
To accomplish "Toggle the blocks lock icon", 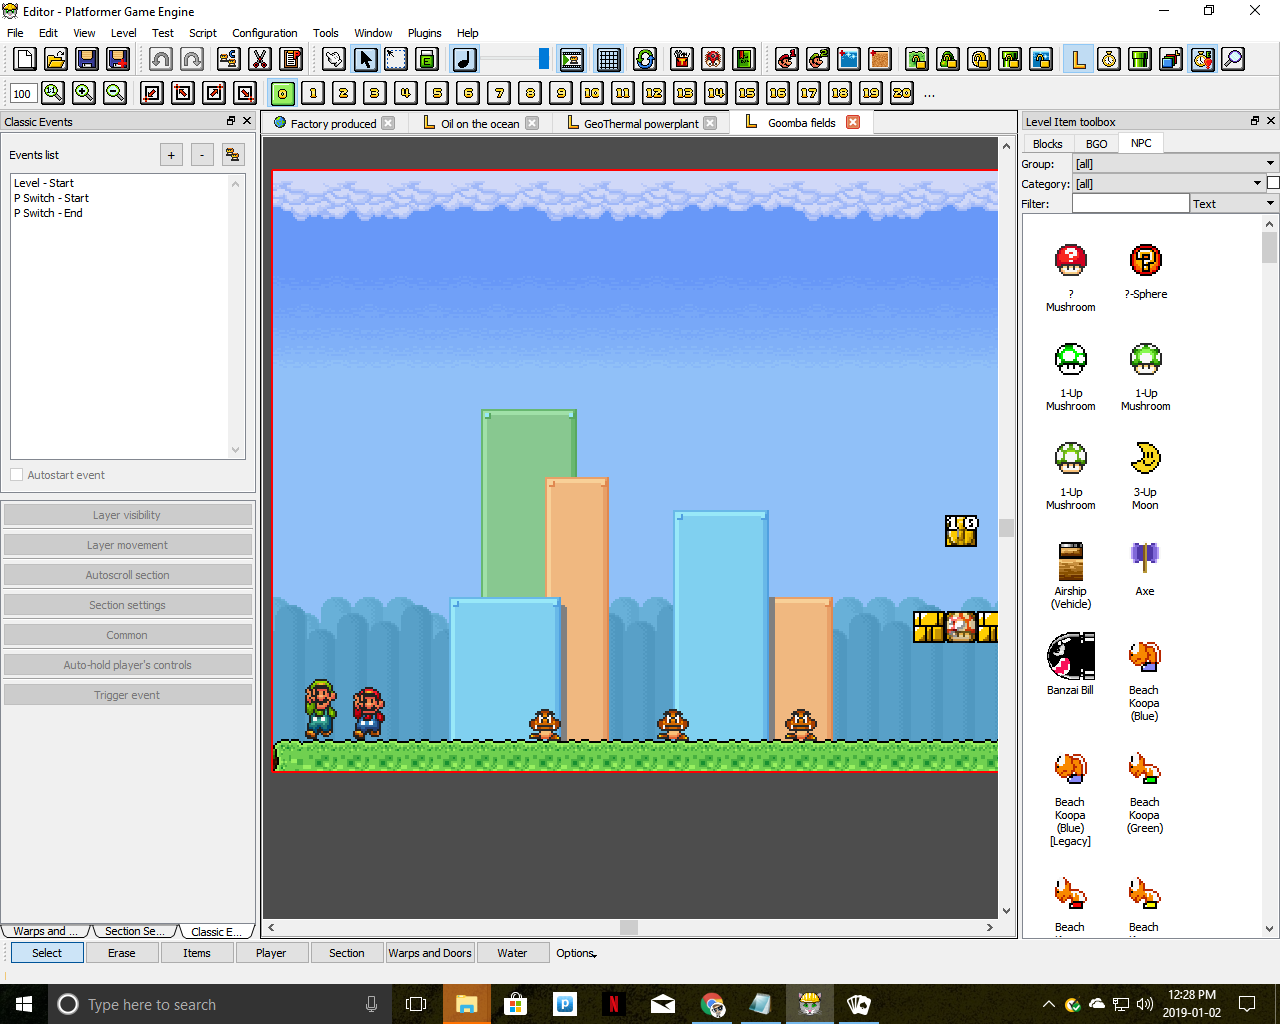I will 917,59.
